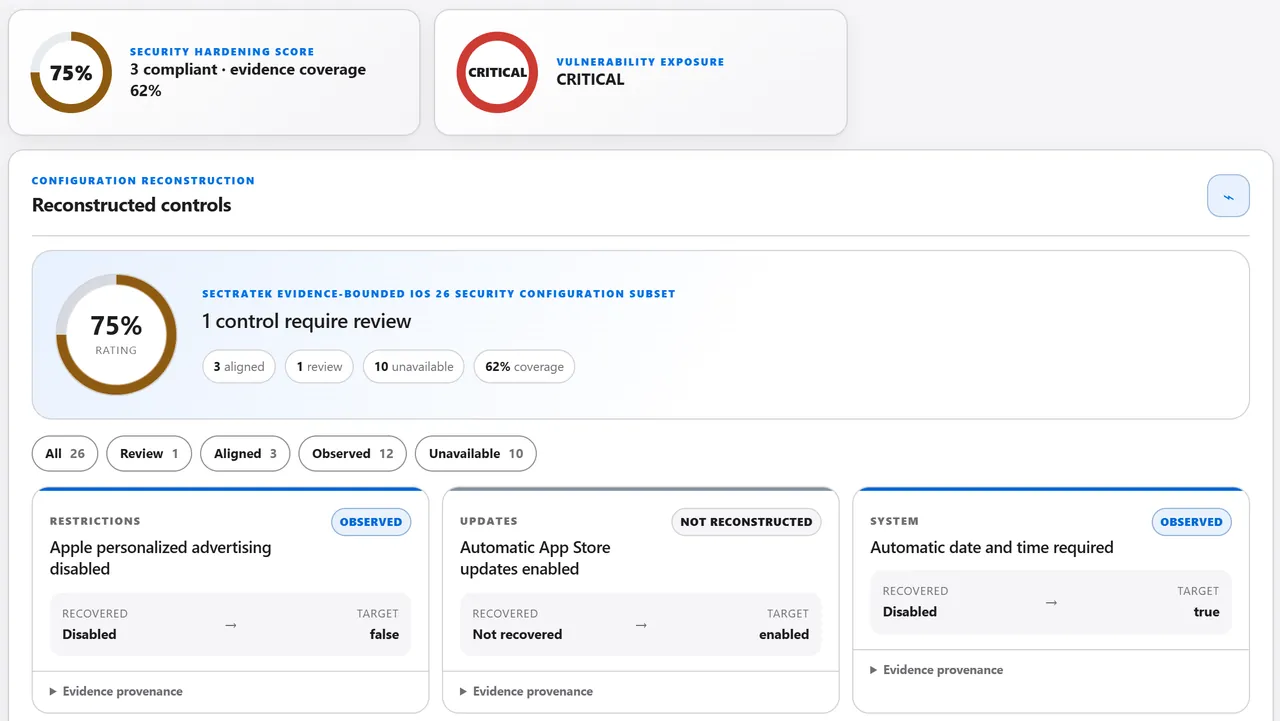
Task: Click the 1 review summary pill
Action: click(319, 367)
